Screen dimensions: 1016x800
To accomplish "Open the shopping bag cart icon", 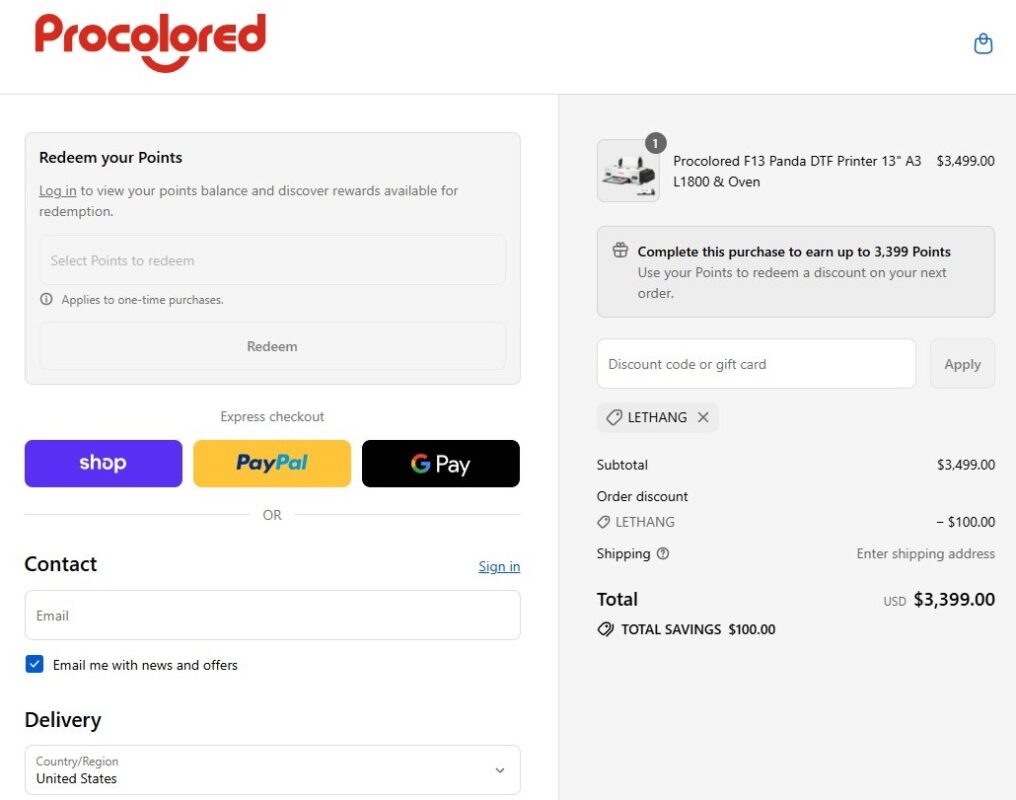I will click(983, 43).
